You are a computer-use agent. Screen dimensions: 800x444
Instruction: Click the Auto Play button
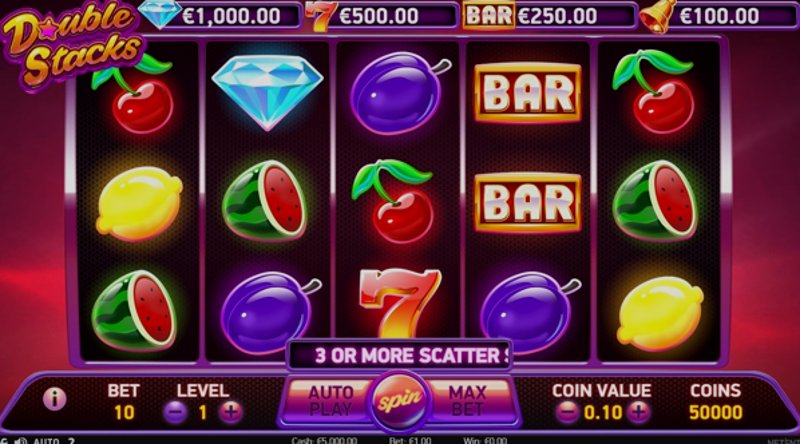click(330, 401)
